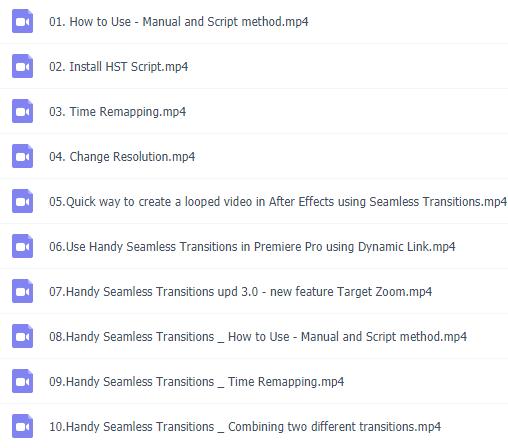Click video icon for 01. How to Use file
Screen dimensions: 508x448
(22, 21)
